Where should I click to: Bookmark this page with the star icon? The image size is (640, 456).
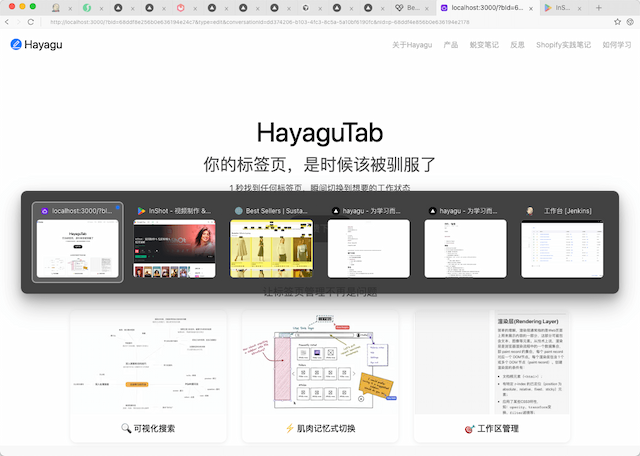pyautogui.click(x=617, y=22)
